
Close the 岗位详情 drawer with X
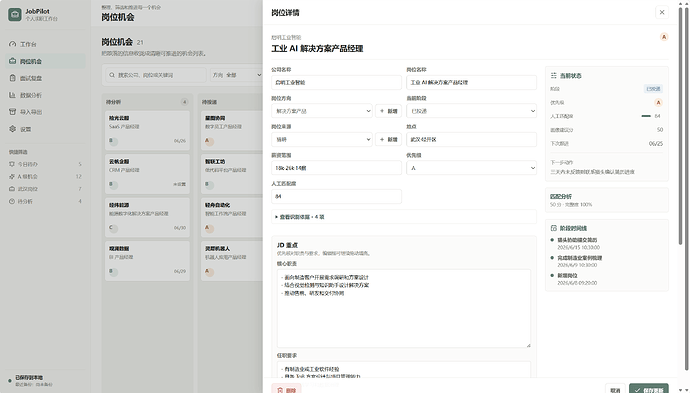click(x=662, y=12)
